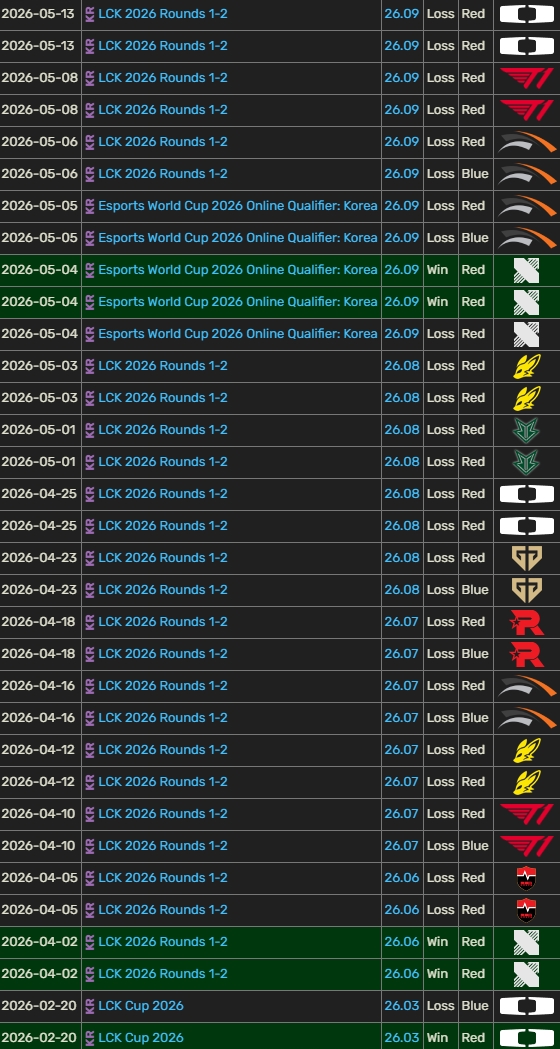Click the Gen.G logo on the 2026-04-23 Blue row
This screenshot has height=1049, width=560.
point(527,589)
